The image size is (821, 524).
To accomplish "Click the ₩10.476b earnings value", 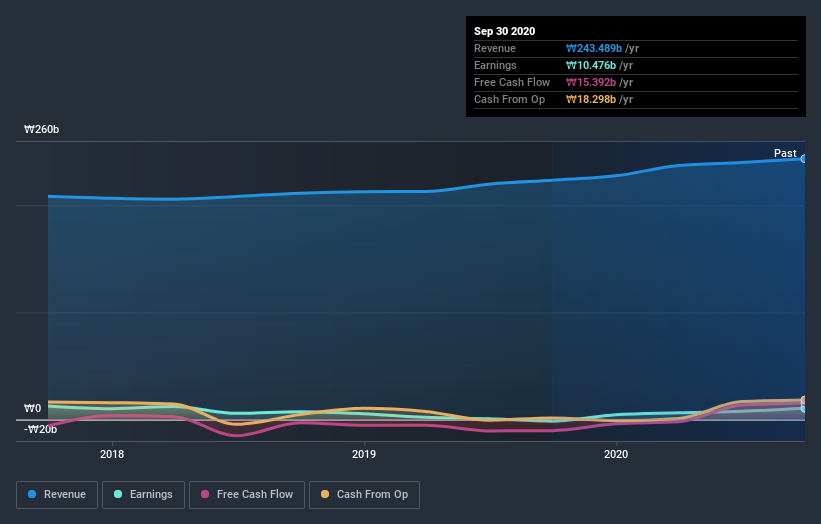I will [591, 65].
